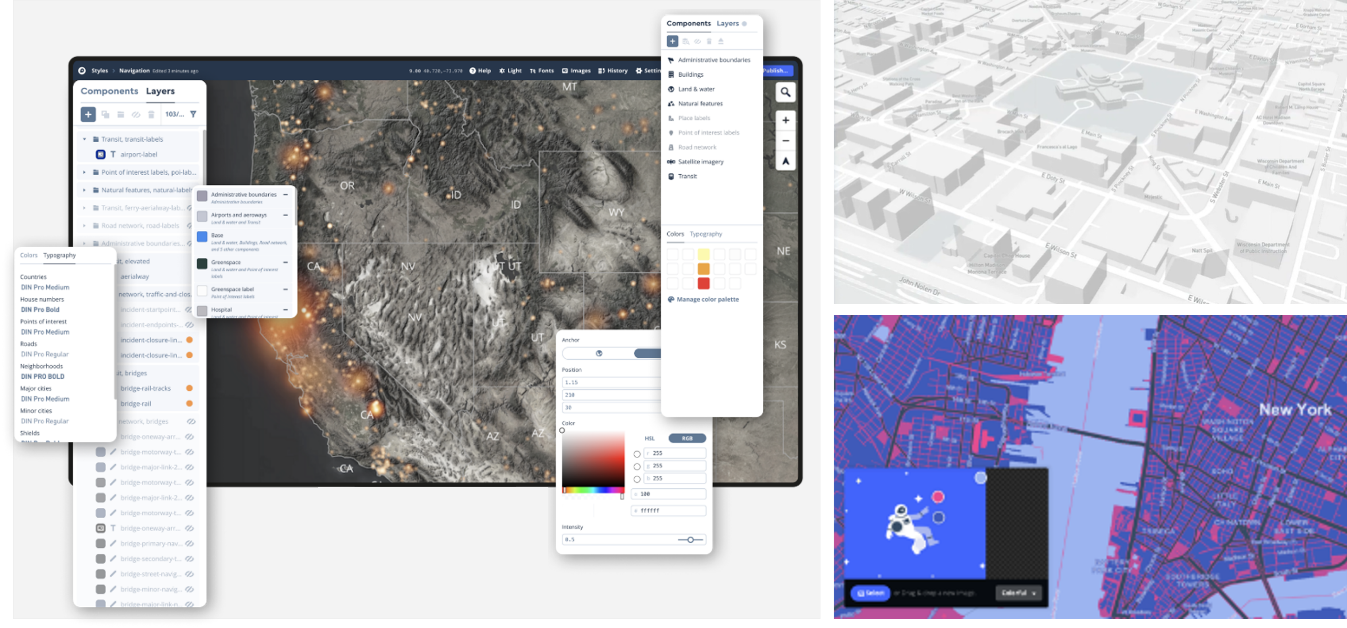Screen dimensions: 1347x628
Task: Click the Select image button
Action: [870, 593]
